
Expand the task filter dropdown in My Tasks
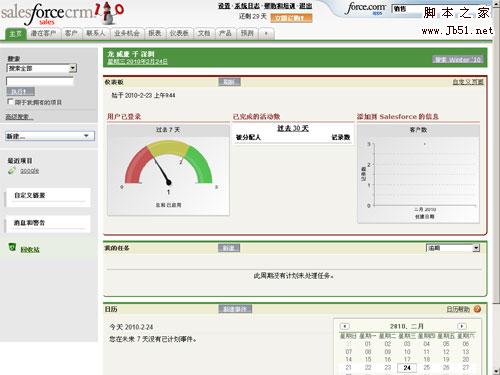tap(453, 248)
